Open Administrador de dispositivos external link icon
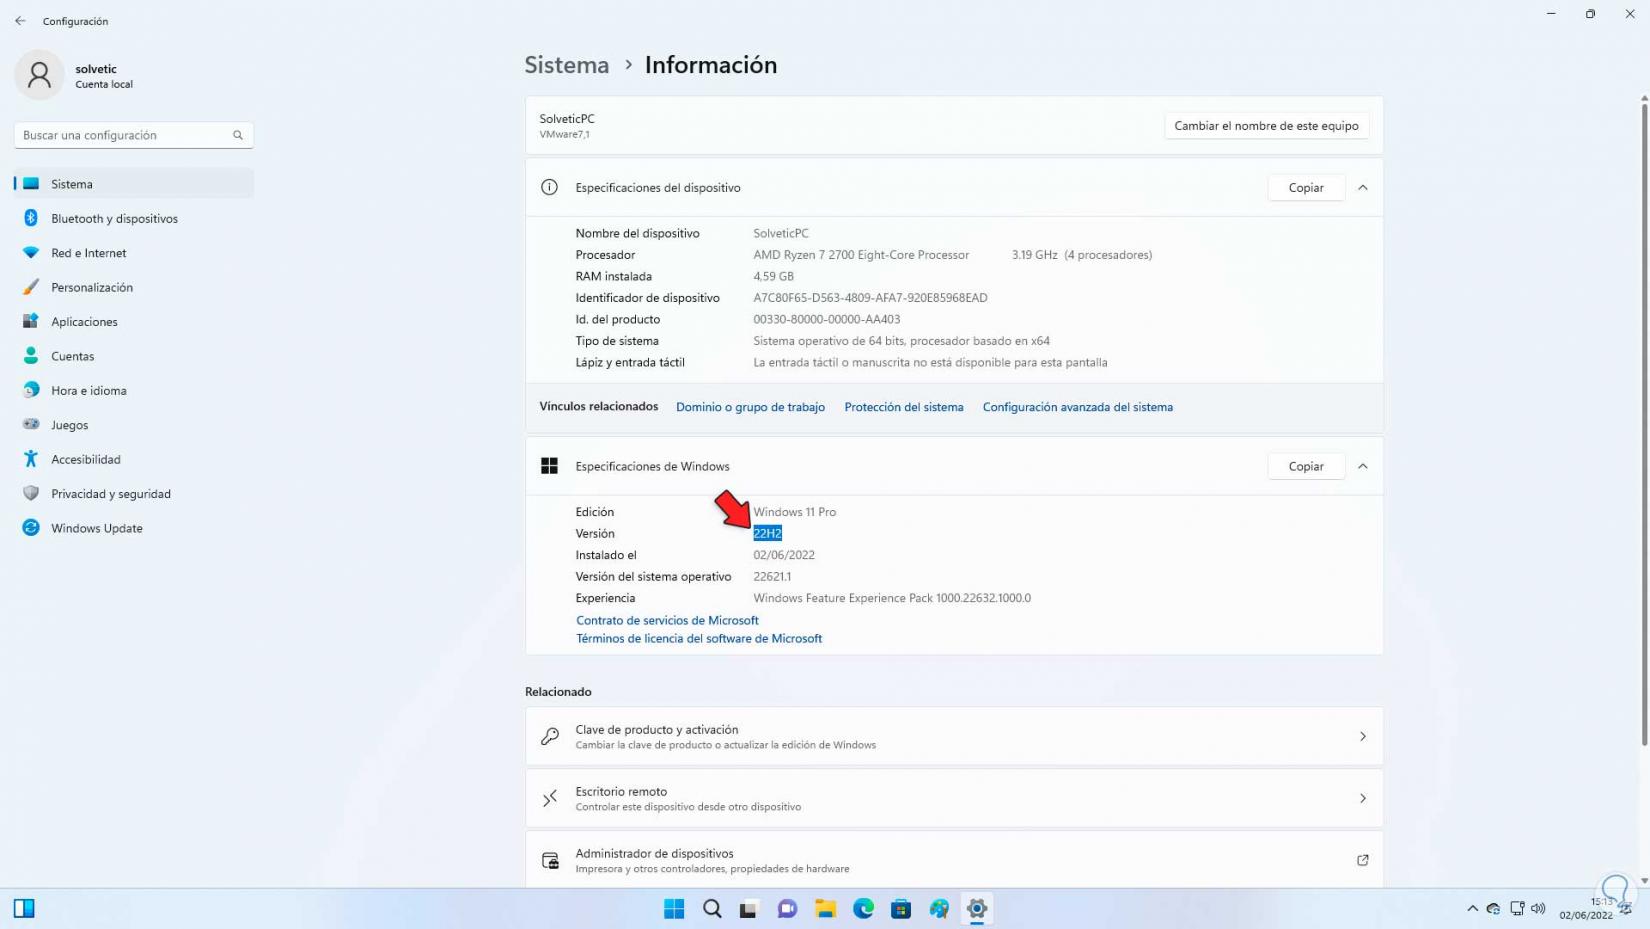 [1363, 861]
